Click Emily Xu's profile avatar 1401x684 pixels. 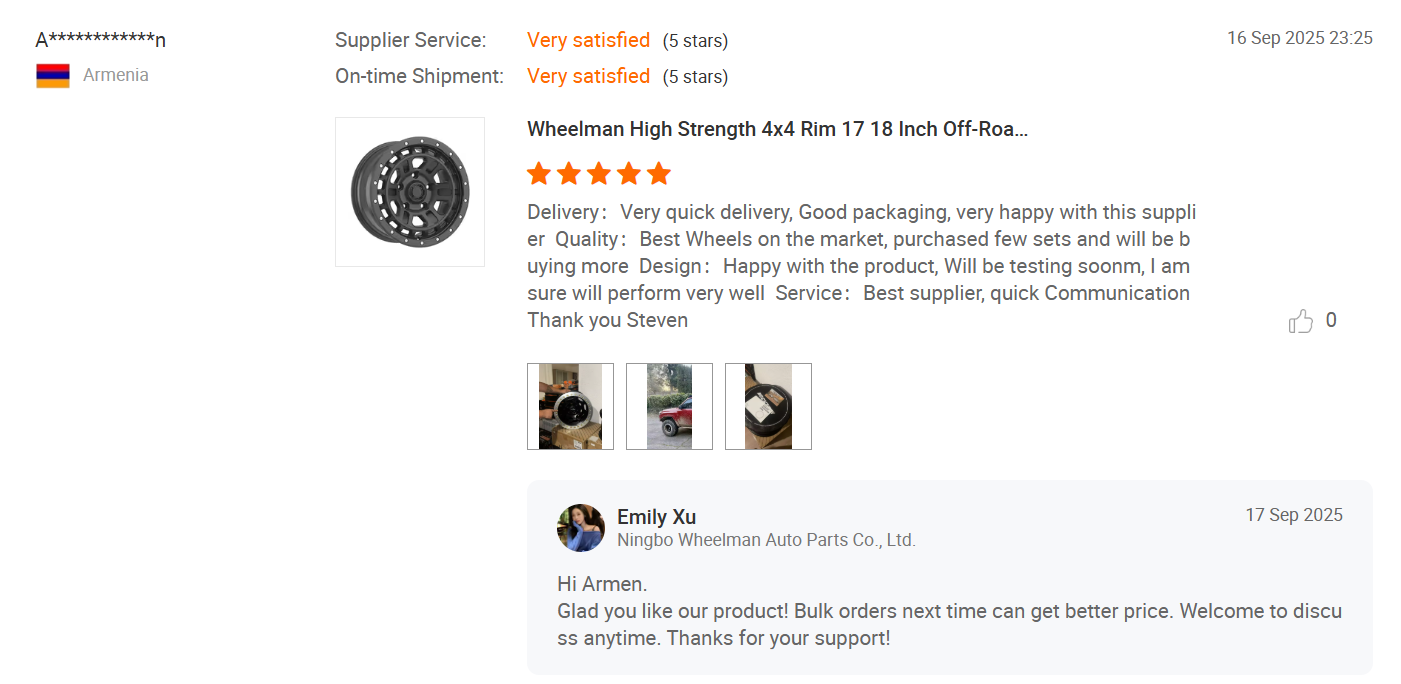click(581, 528)
